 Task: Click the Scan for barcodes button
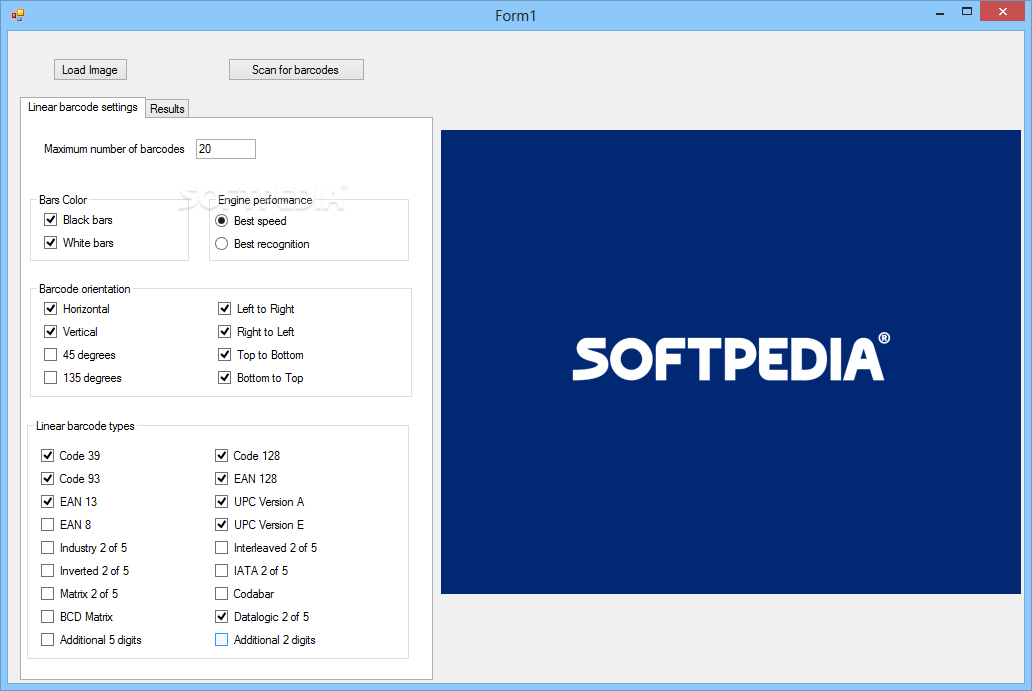[296, 70]
